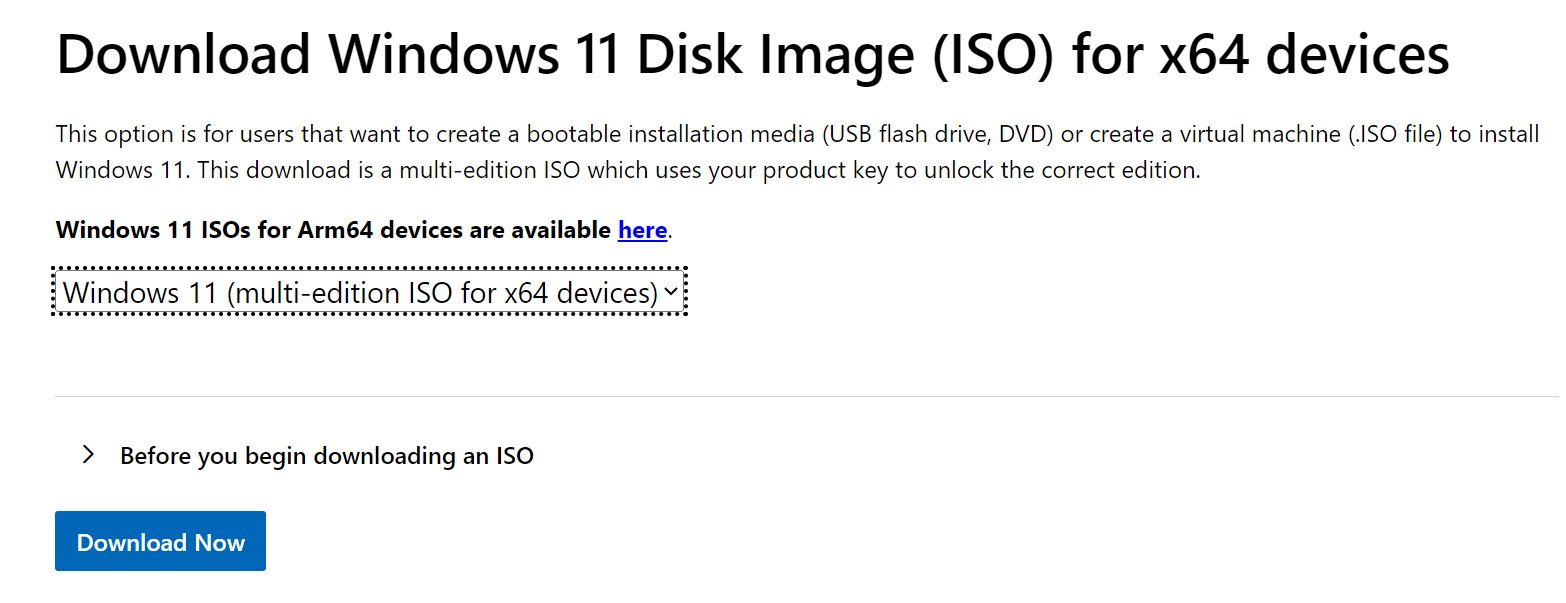Click the Download Now button
The image size is (1566, 603).
pyautogui.click(x=160, y=542)
